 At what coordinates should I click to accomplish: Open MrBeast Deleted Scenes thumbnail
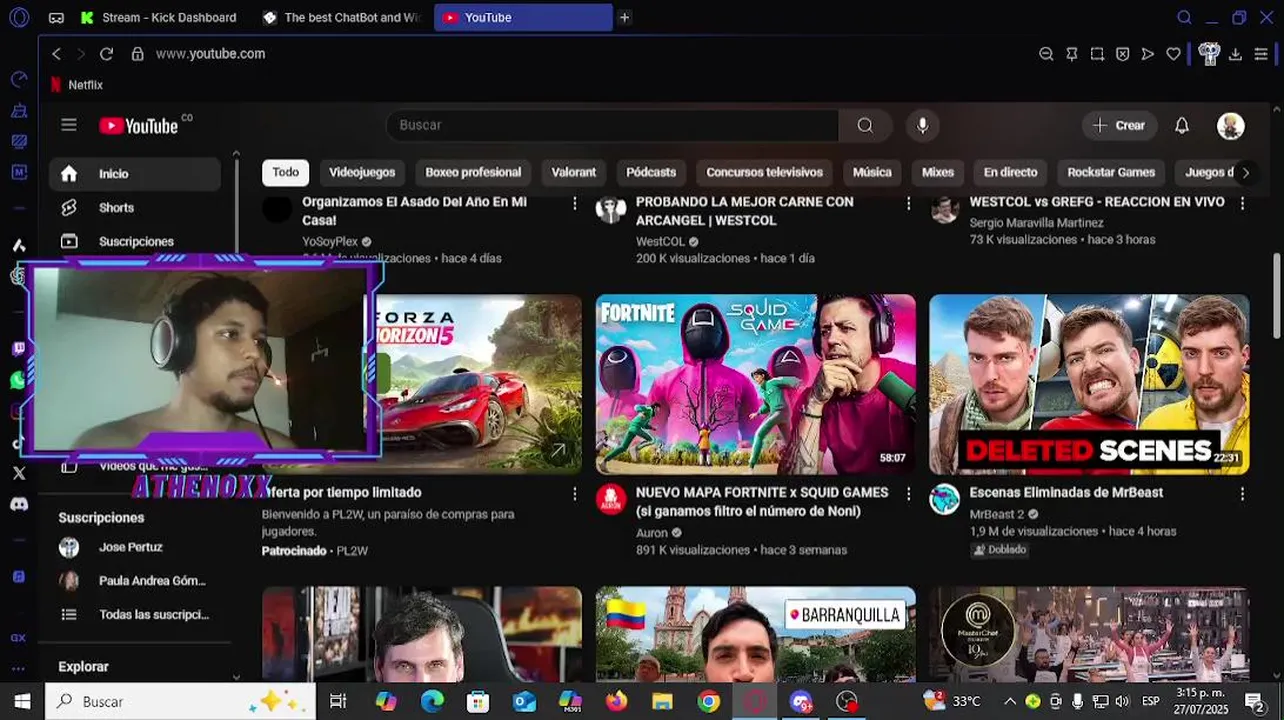coord(1089,384)
